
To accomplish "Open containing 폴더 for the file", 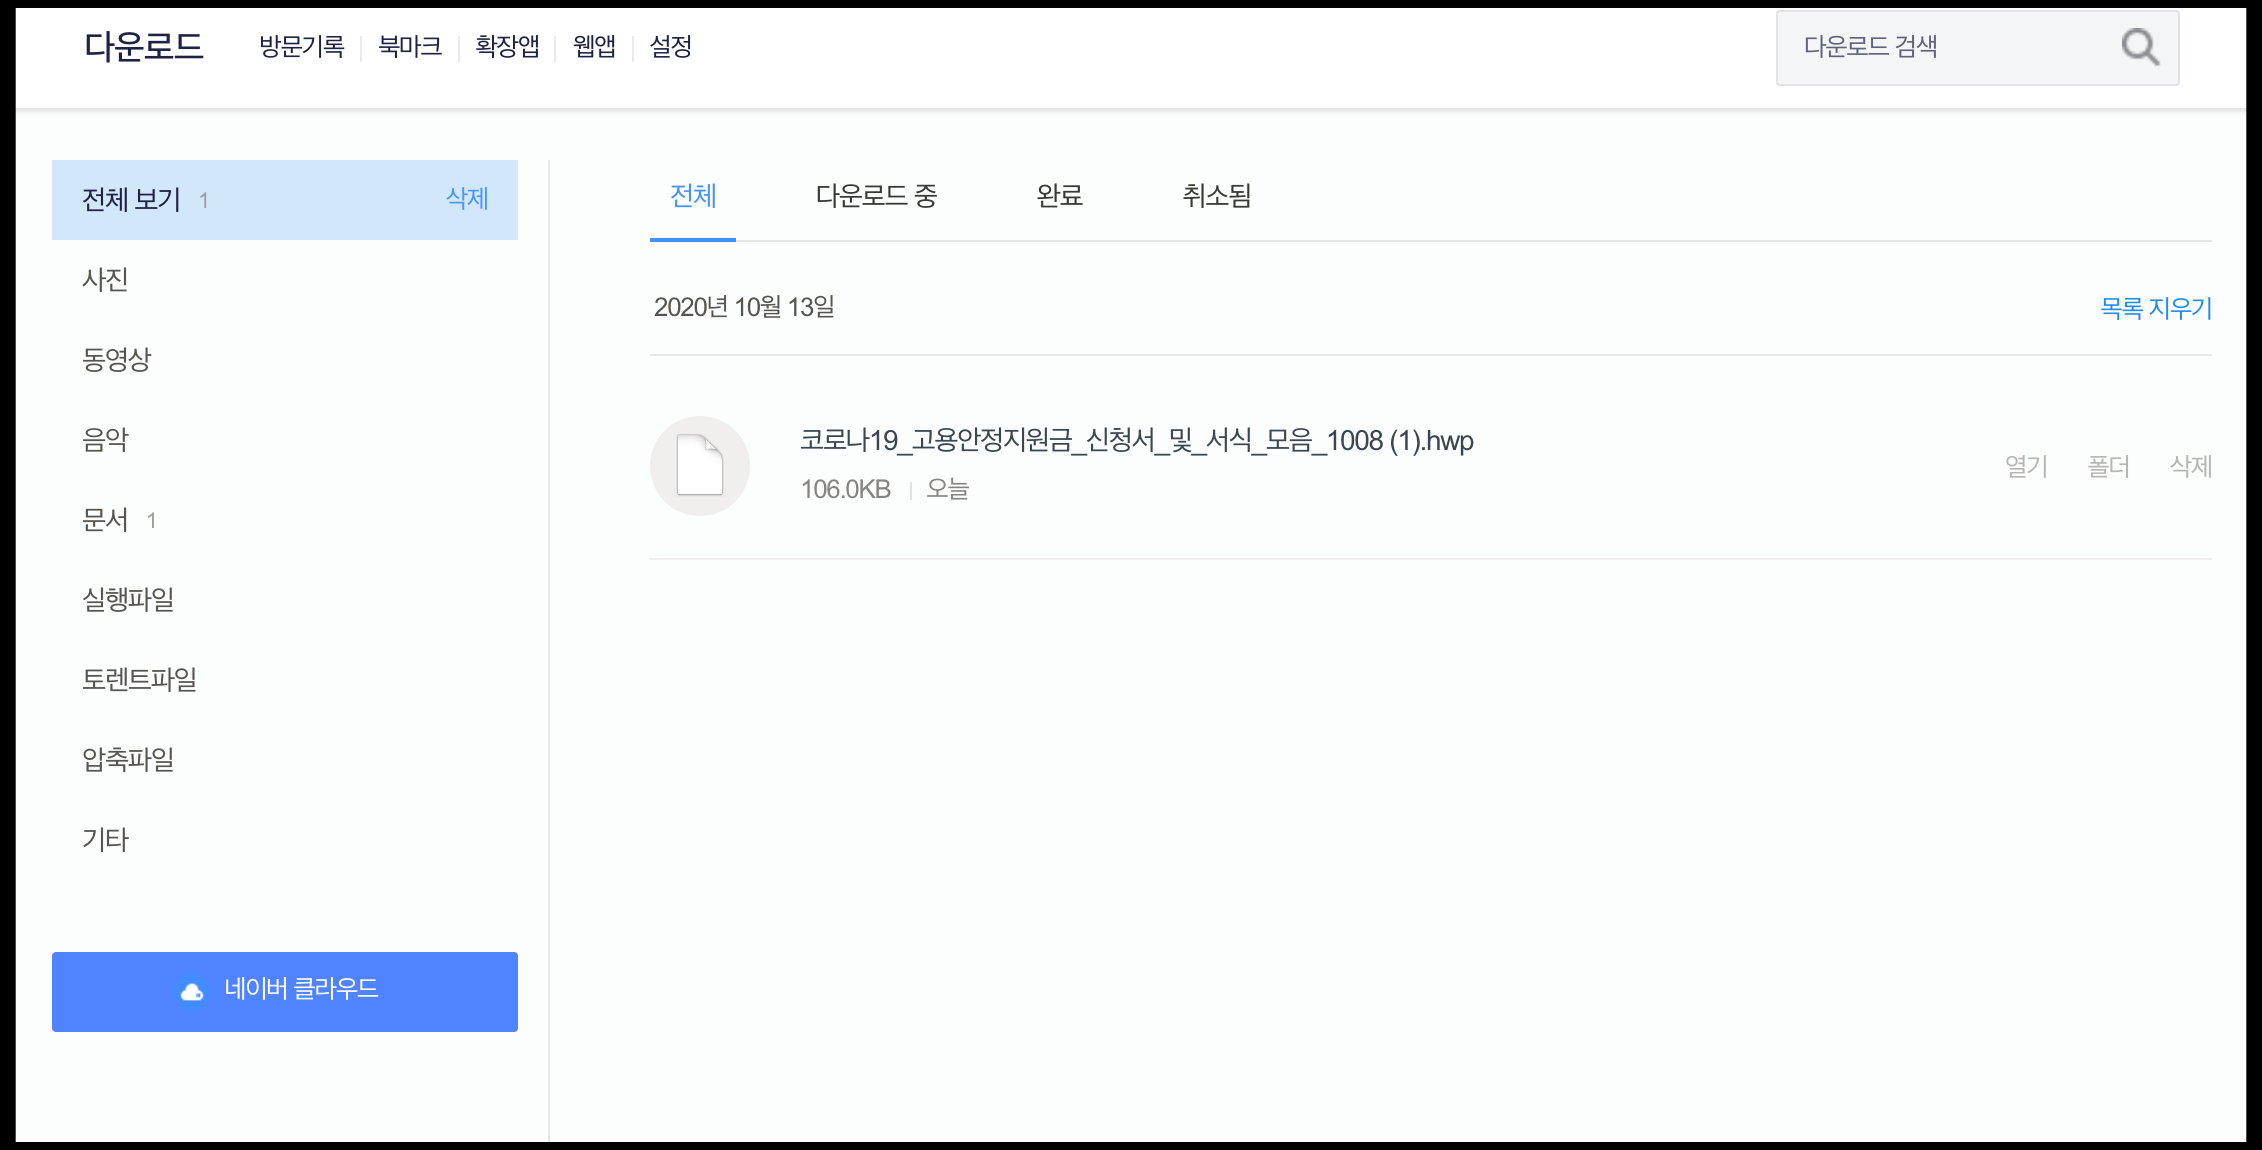I will pos(2108,466).
